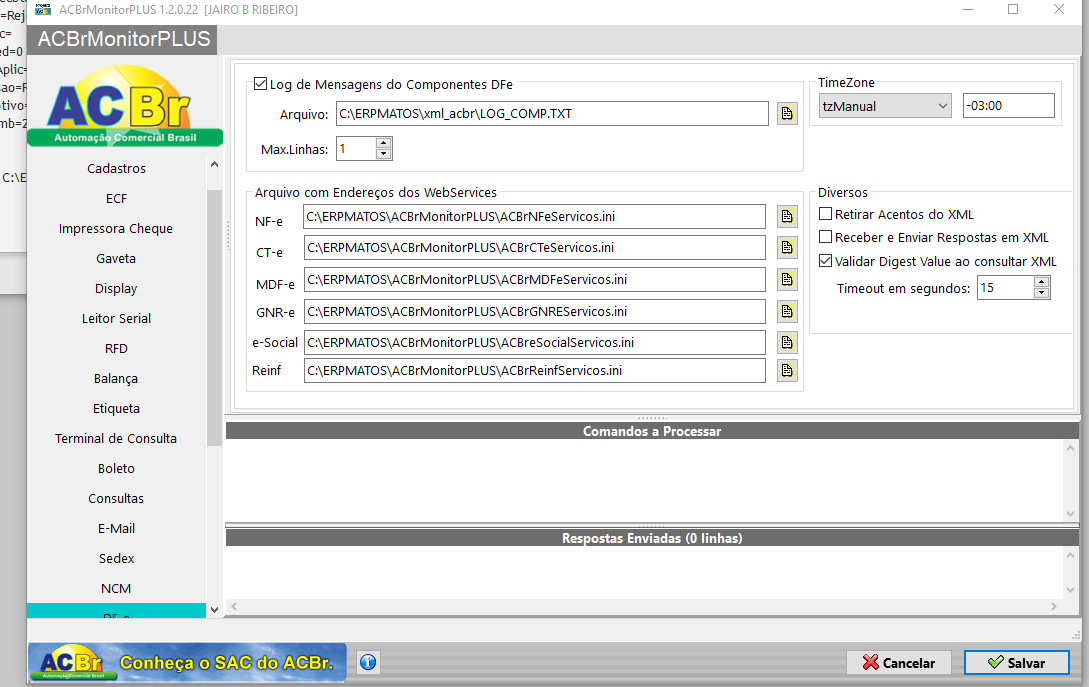Click Respostas Enviadas horizontal scroll left arrow
This screenshot has width=1089, height=687.
click(234, 606)
